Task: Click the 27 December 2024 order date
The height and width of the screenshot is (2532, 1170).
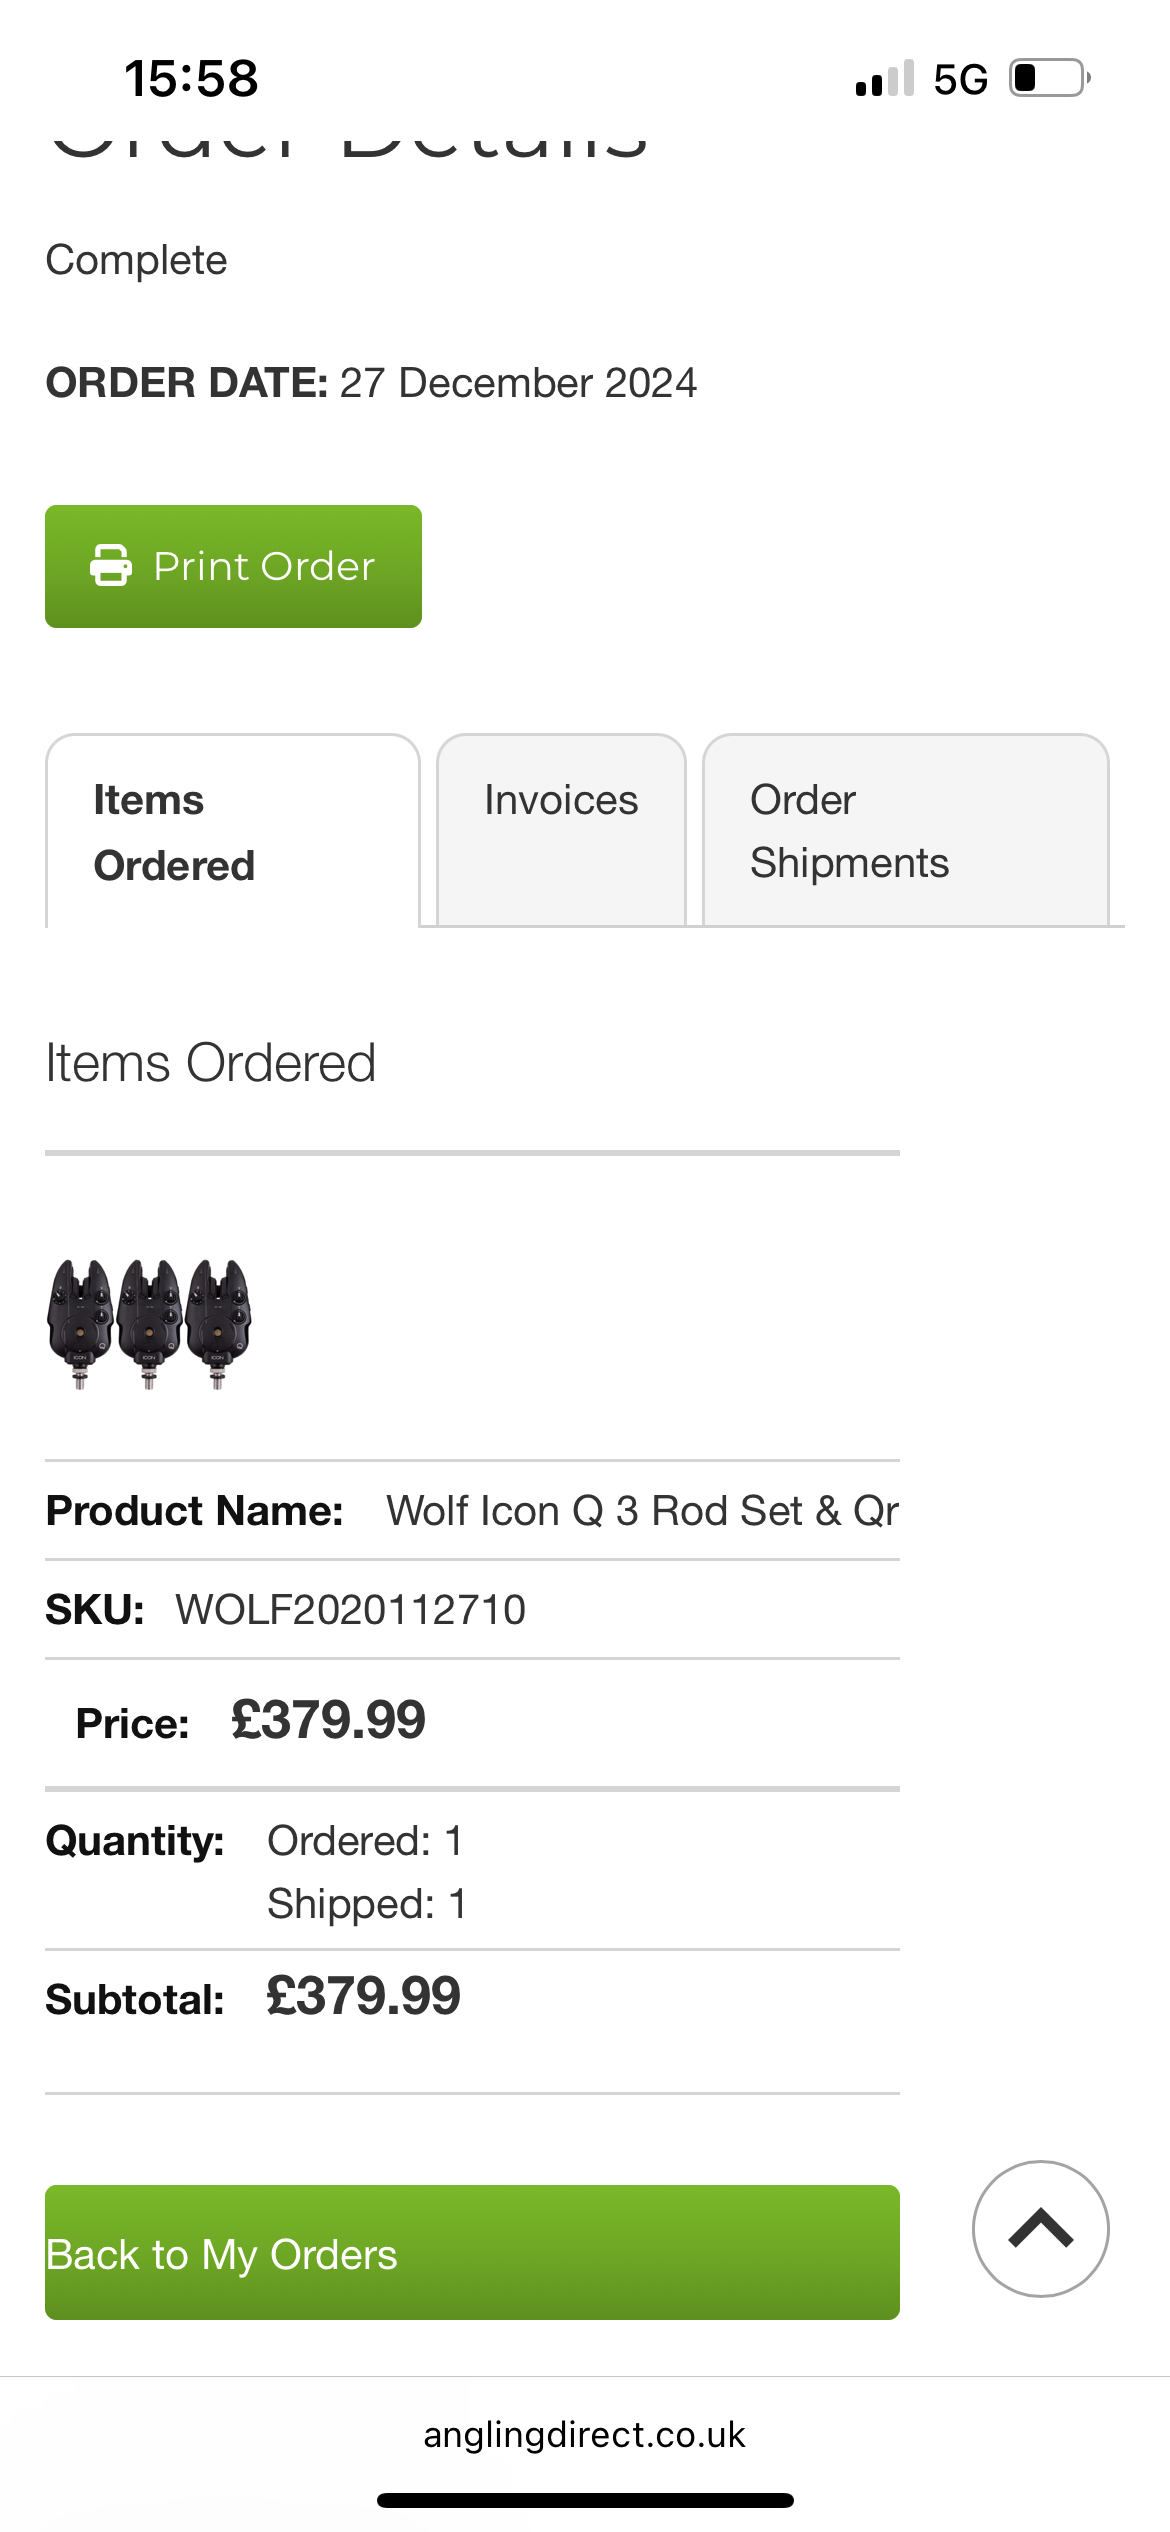Action: click(518, 383)
